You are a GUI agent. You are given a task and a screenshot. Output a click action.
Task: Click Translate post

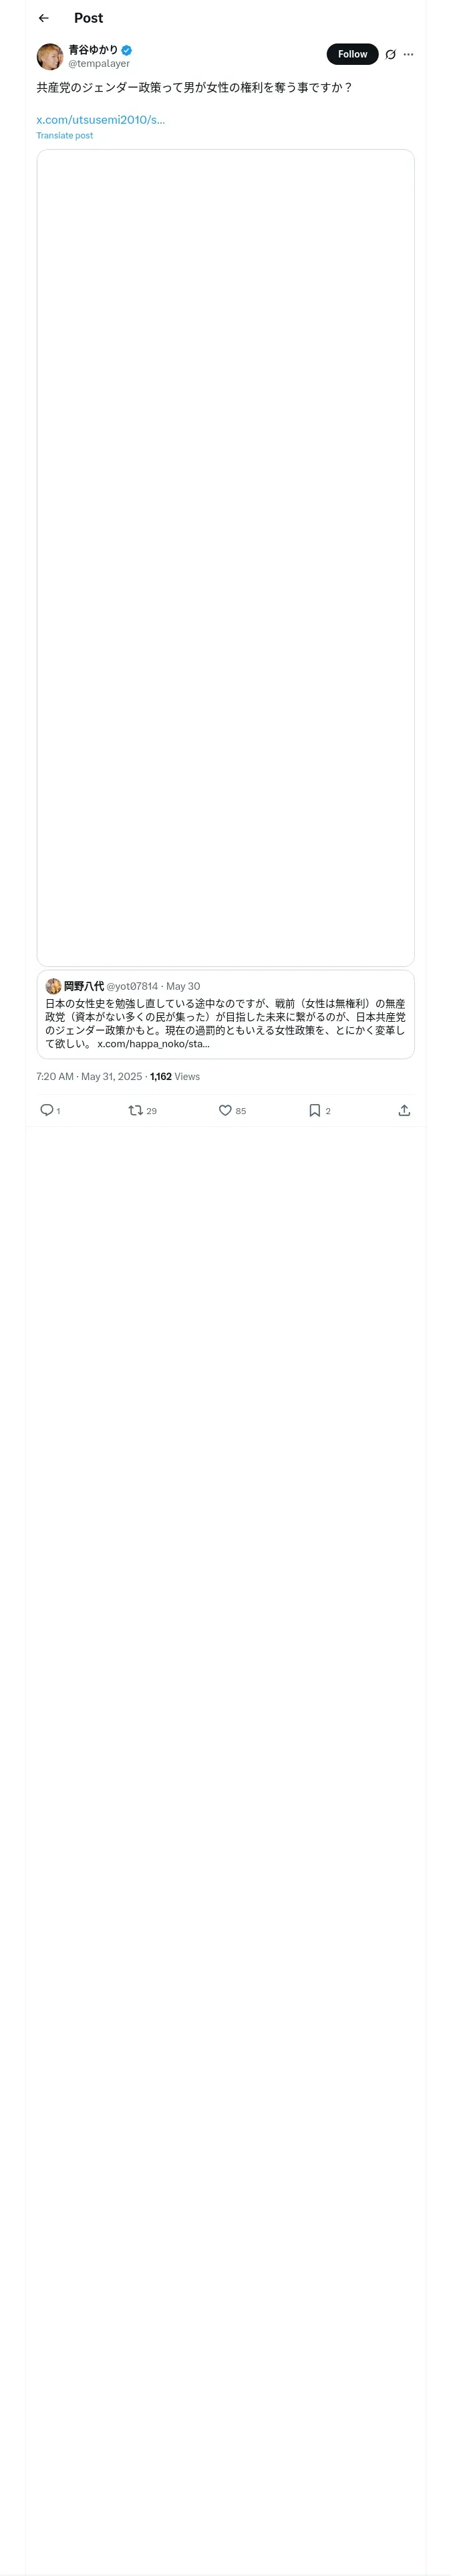[x=64, y=135]
